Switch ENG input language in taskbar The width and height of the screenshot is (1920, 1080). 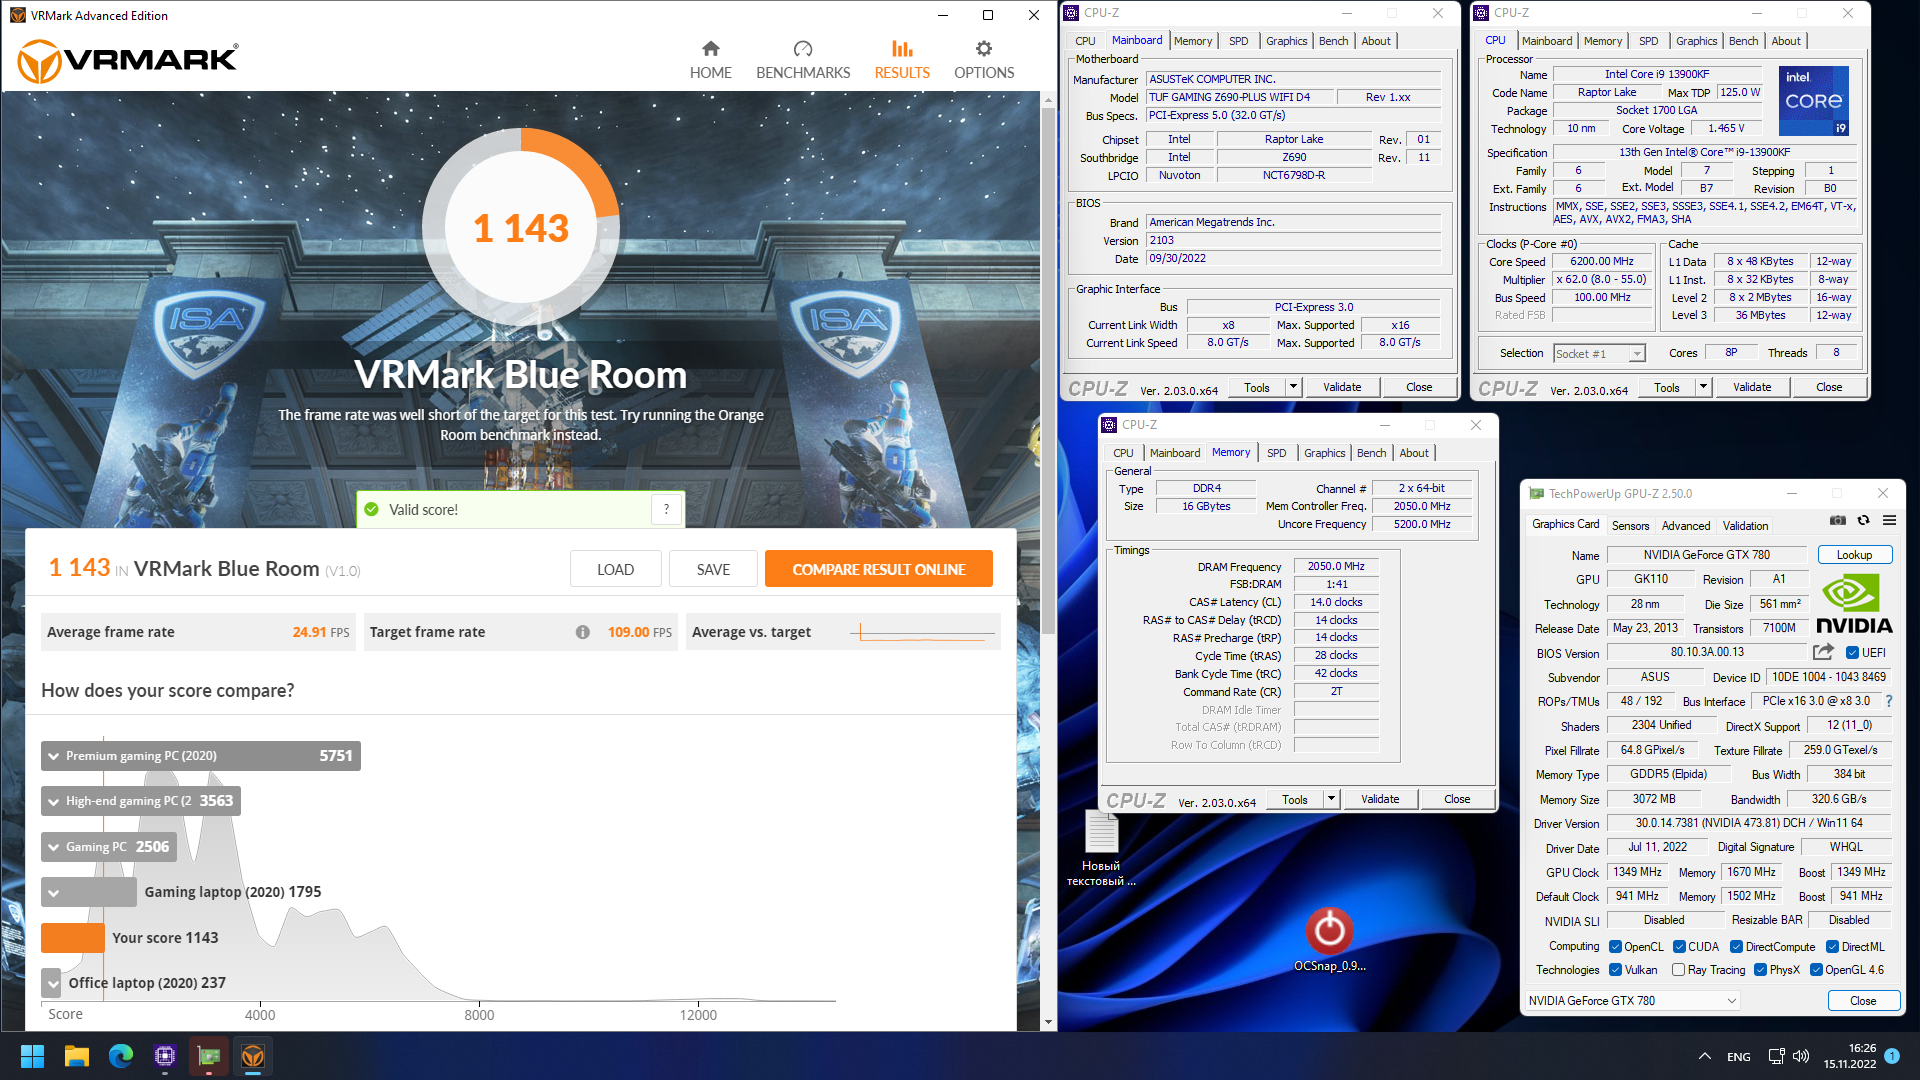(1739, 1057)
